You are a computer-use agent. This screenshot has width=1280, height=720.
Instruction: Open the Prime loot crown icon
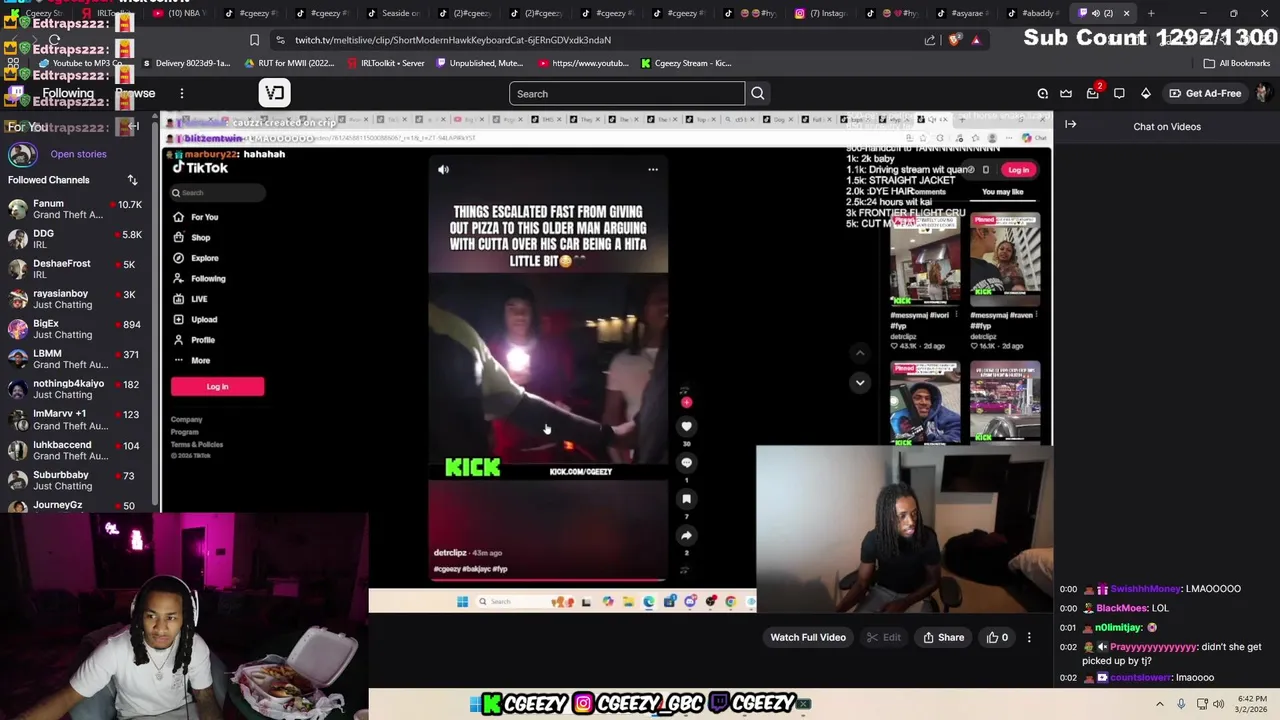tap(1066, 93)
